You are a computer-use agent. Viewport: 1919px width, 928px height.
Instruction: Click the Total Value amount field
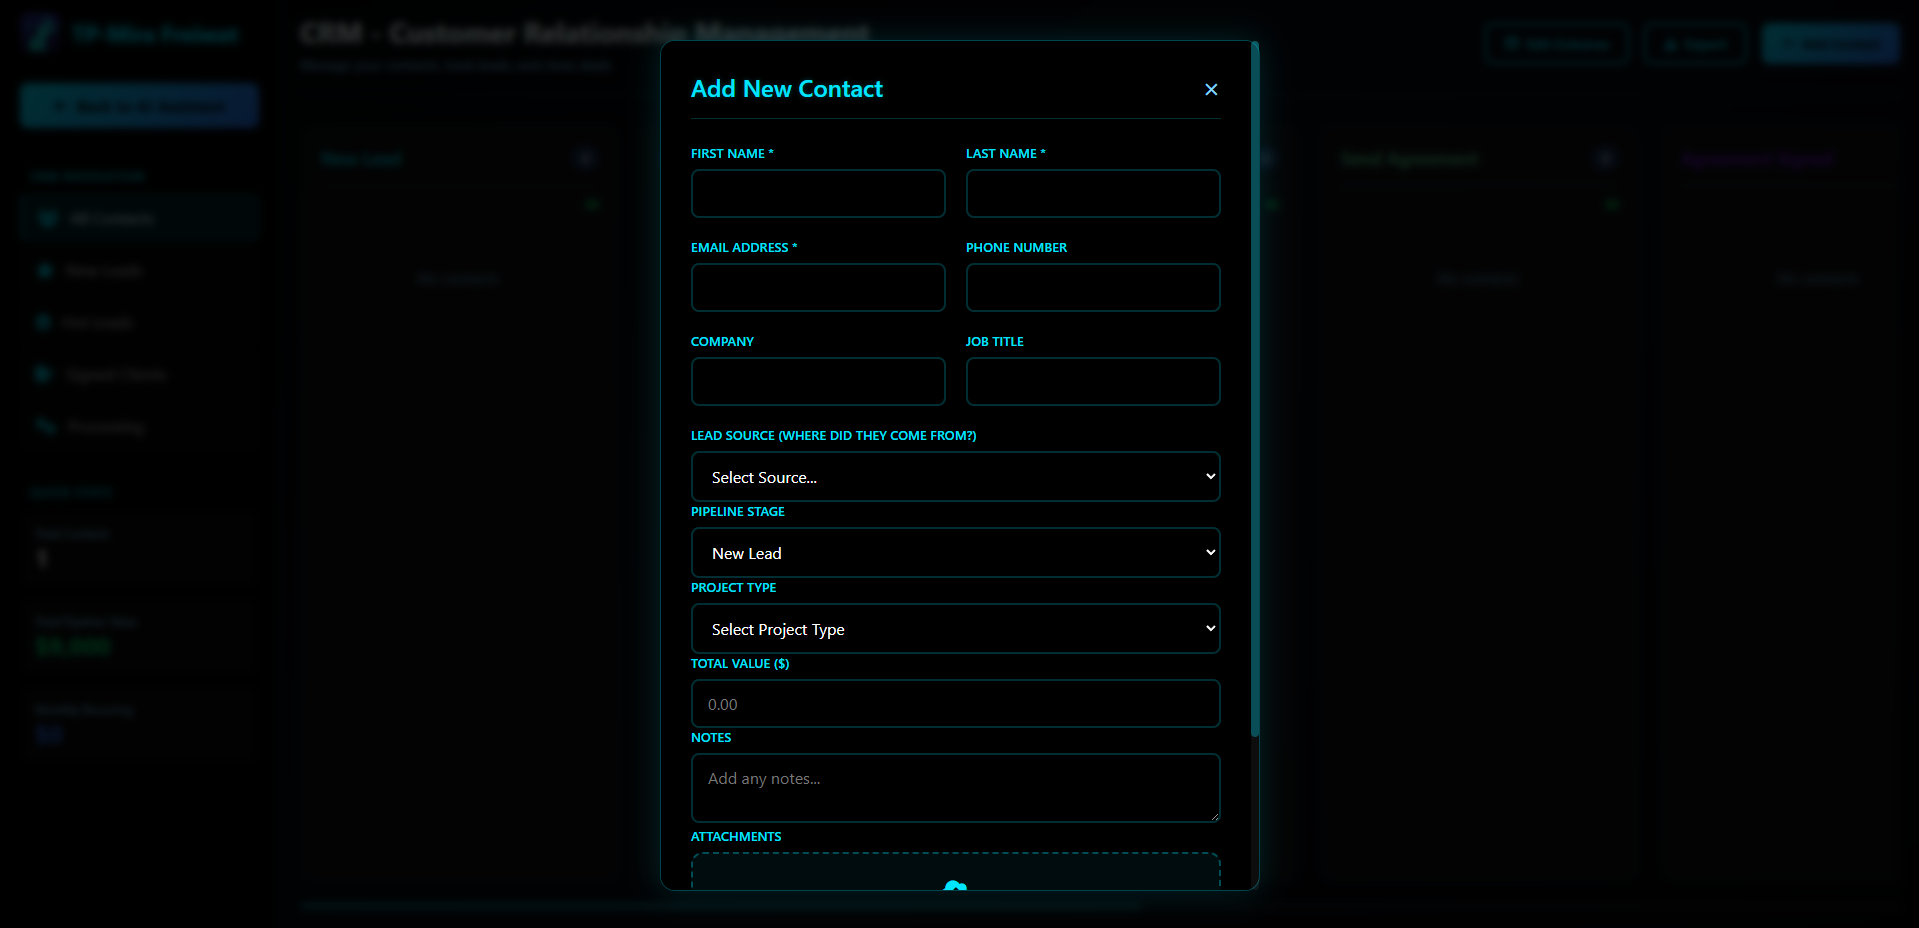(x=955, y=703)
